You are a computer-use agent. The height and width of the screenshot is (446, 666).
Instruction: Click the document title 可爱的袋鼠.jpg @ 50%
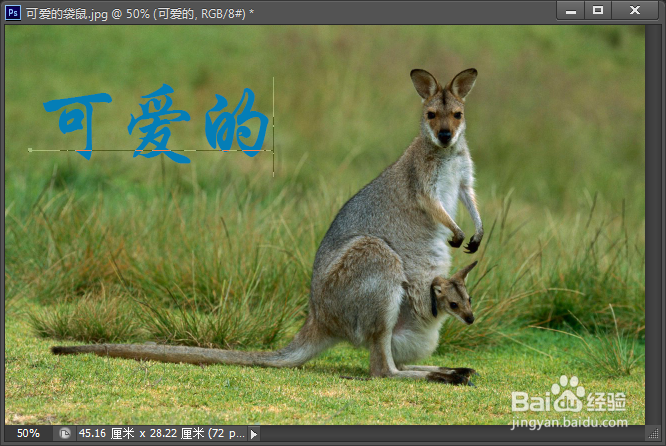pyautogui.click(x=88, y=14)
